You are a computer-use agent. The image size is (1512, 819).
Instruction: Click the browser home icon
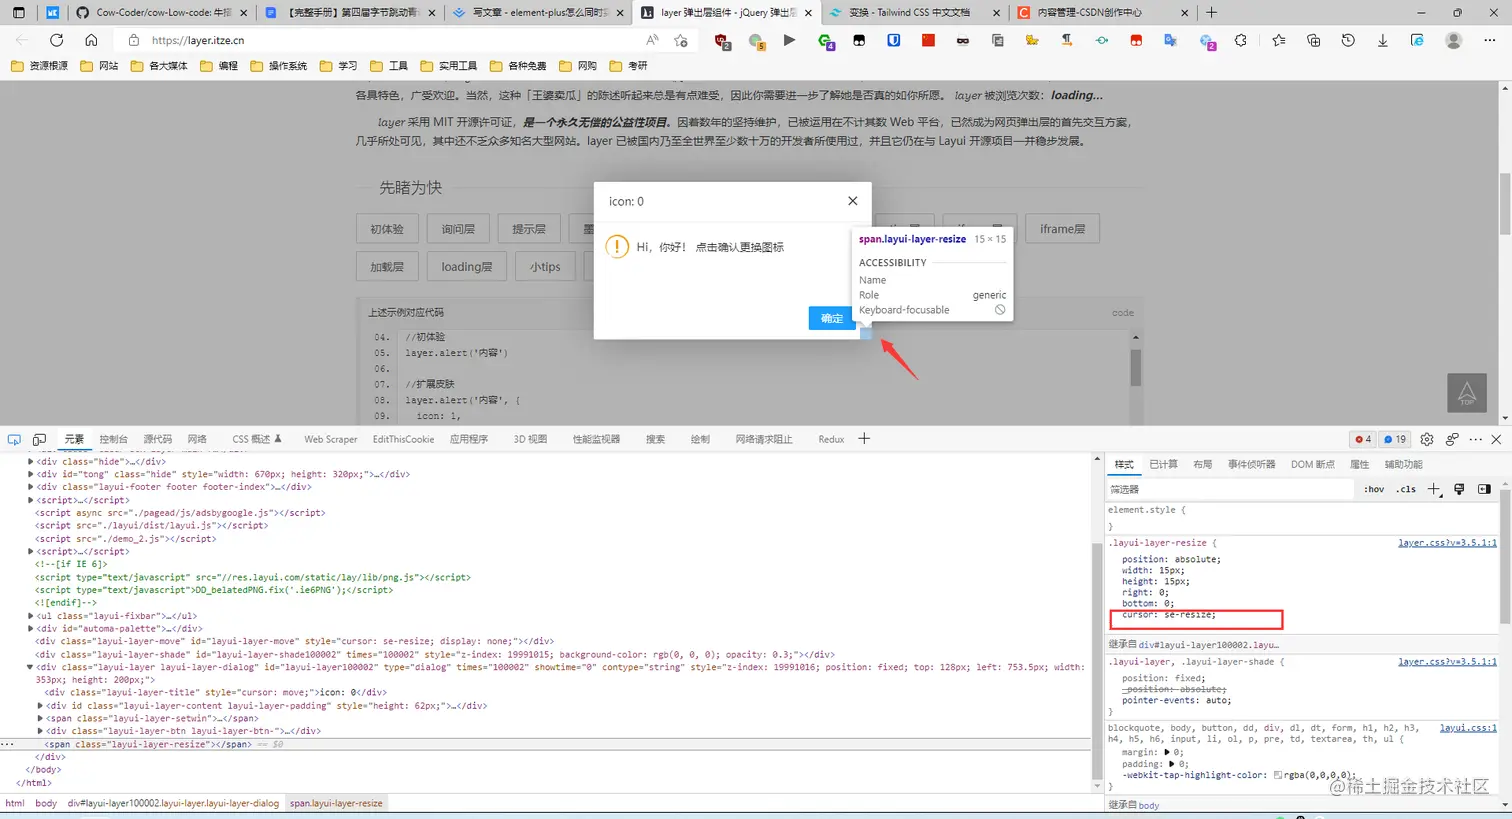pyautogui.click(x=90, y=40)
